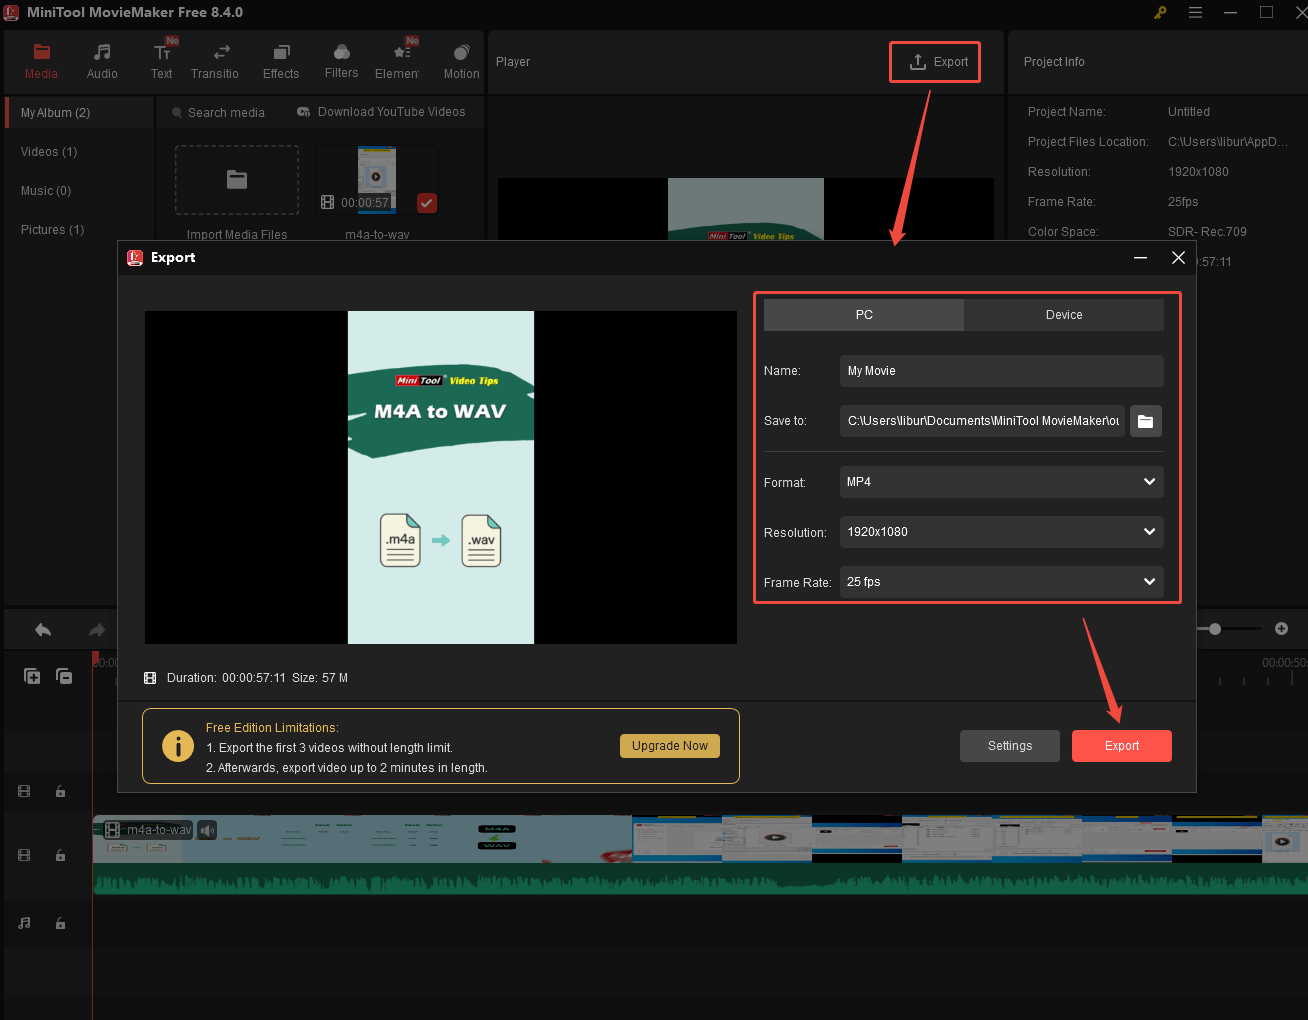This screenshot has height=1020, width=1308.
Task: Switch to the Device tab
Action: (x=1064, y=314)
